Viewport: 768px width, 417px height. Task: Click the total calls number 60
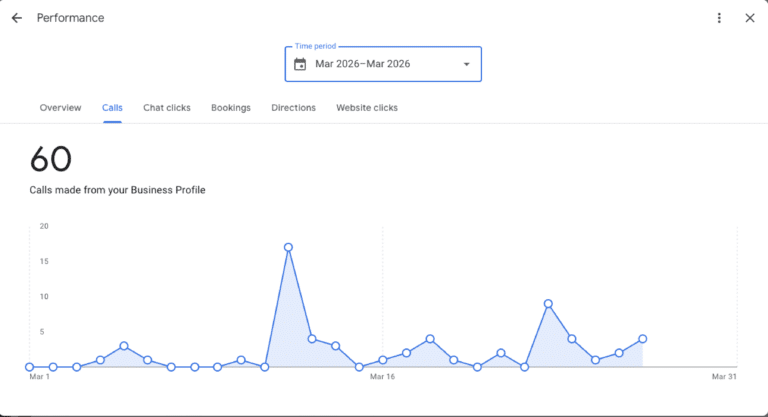(x=51, y=160)
